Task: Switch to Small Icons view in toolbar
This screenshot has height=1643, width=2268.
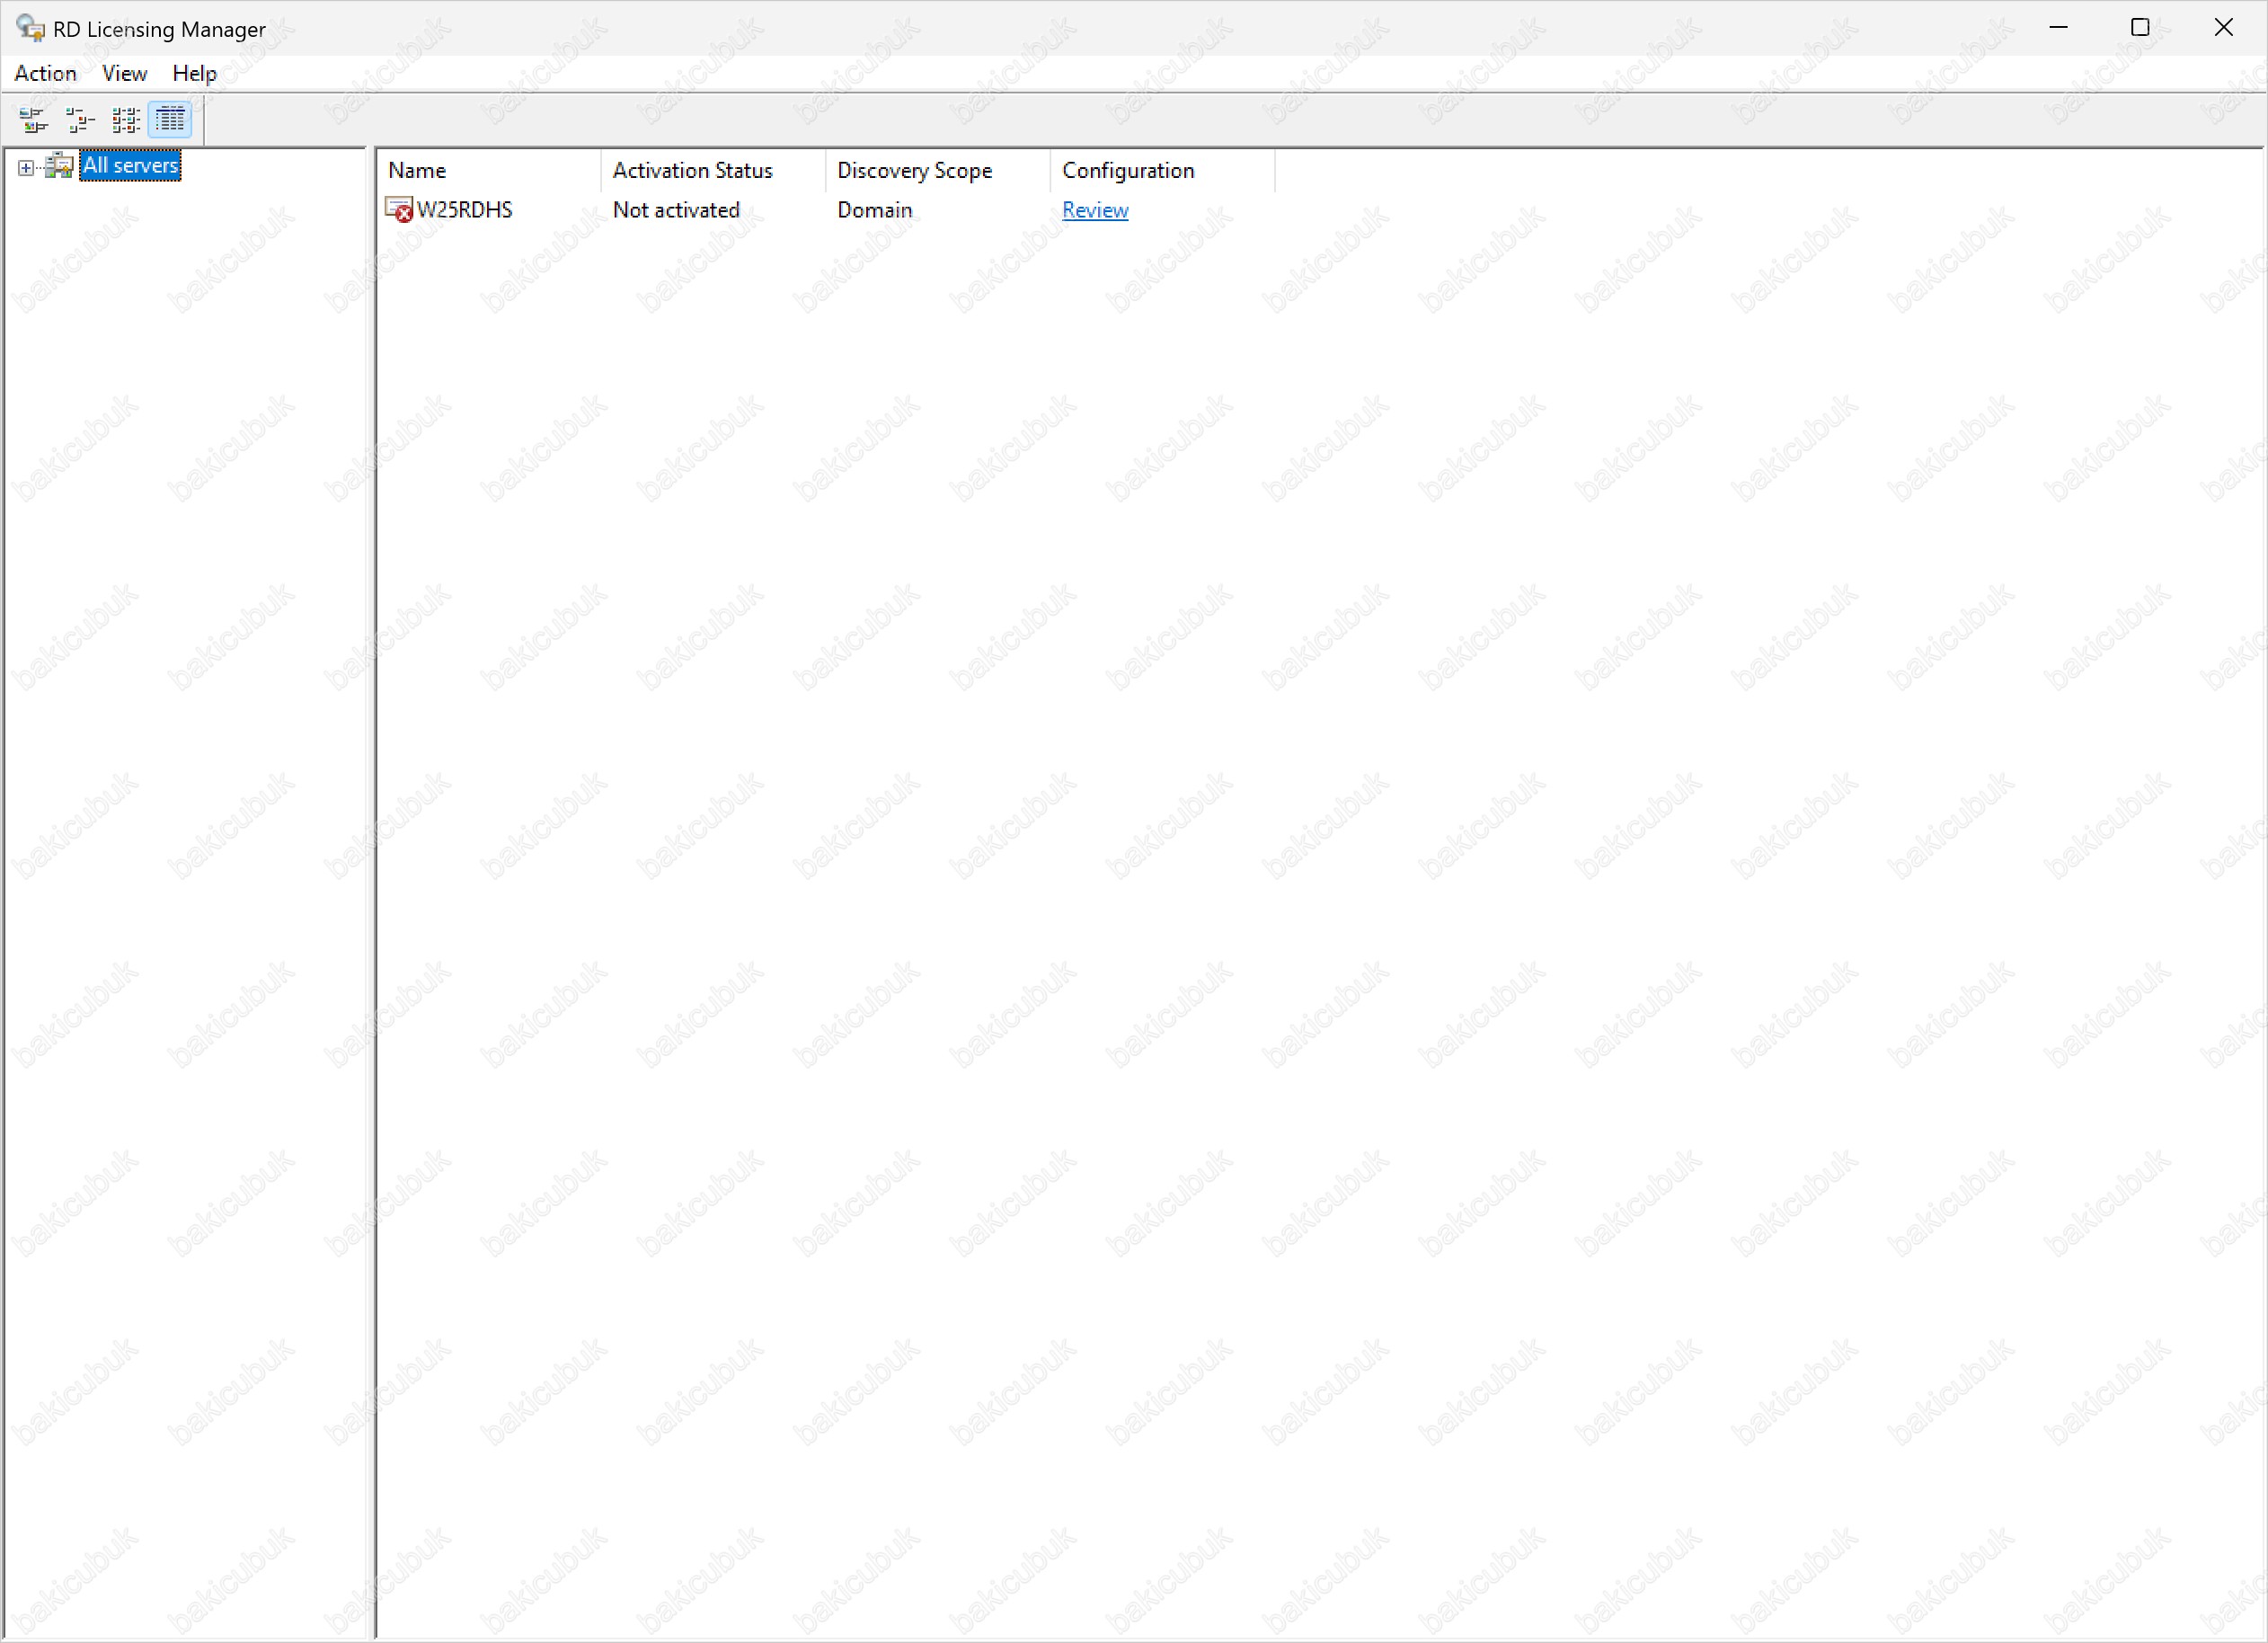Action: (x=79, y=120)
